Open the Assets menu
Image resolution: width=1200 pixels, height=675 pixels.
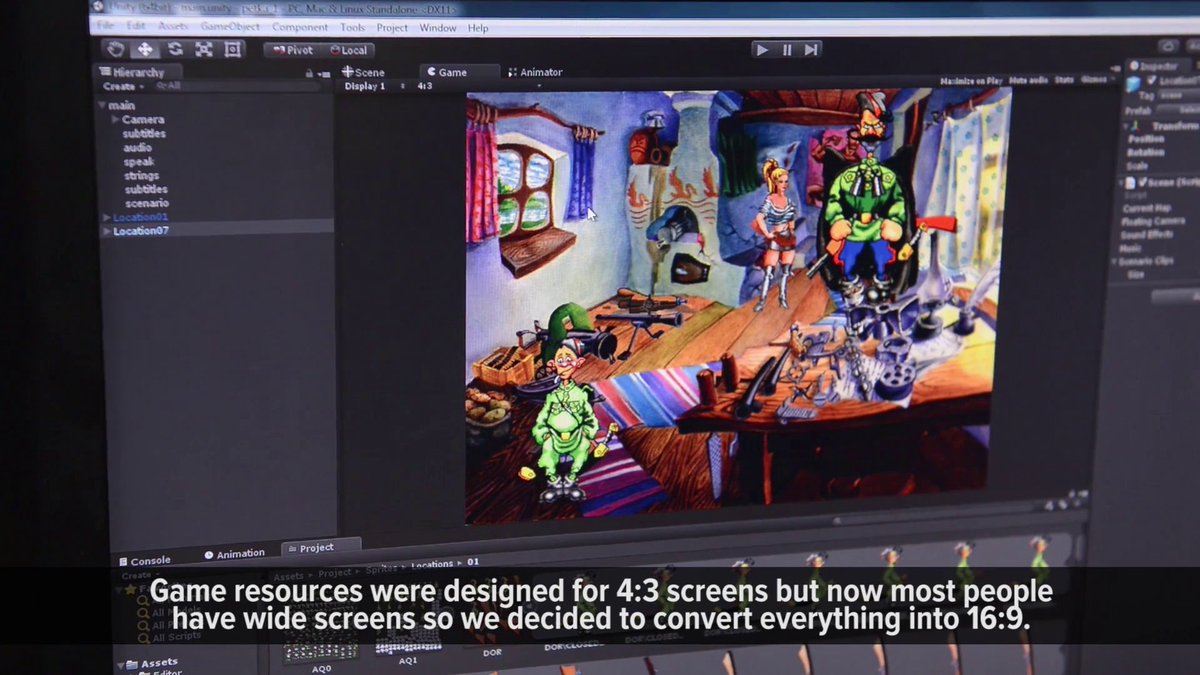(x=173, y=26)
